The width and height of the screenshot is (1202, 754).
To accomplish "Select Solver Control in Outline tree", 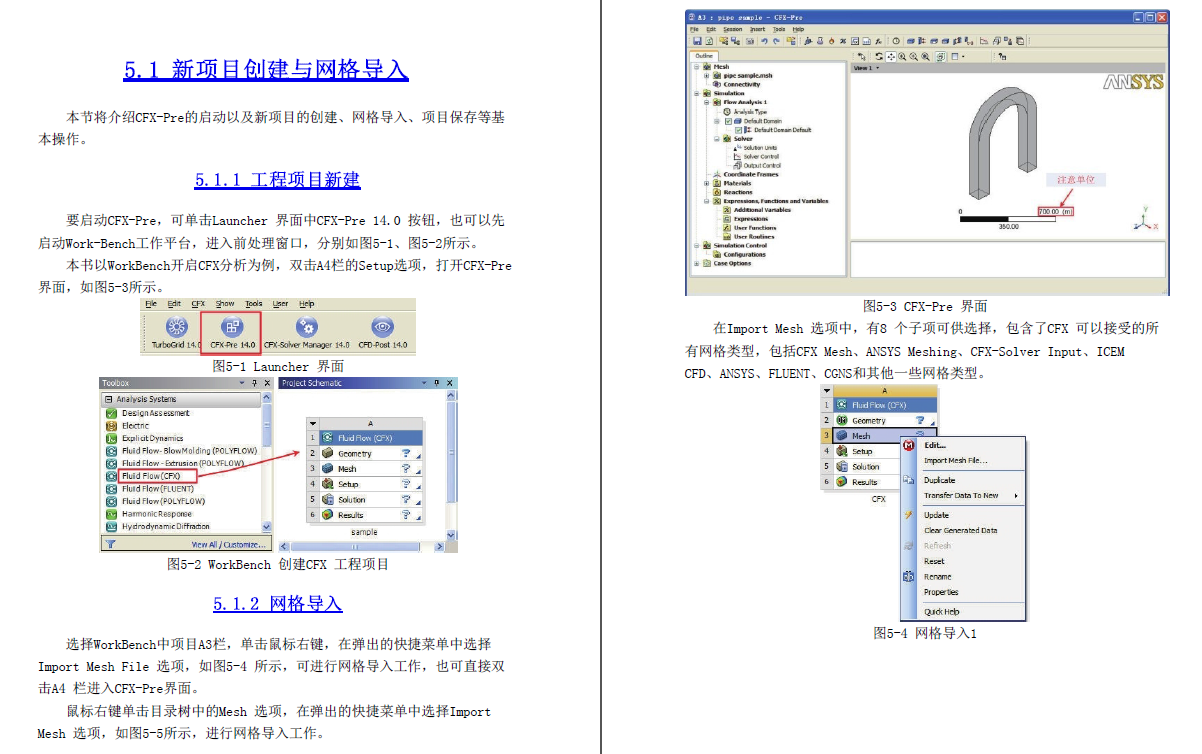I will 760,157.
